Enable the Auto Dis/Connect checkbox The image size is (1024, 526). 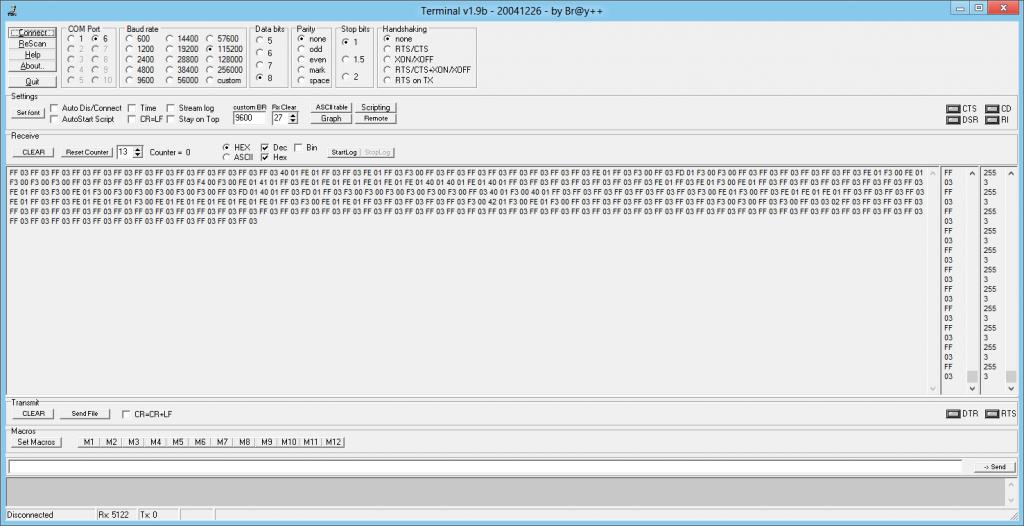click(x=54, y=108)
